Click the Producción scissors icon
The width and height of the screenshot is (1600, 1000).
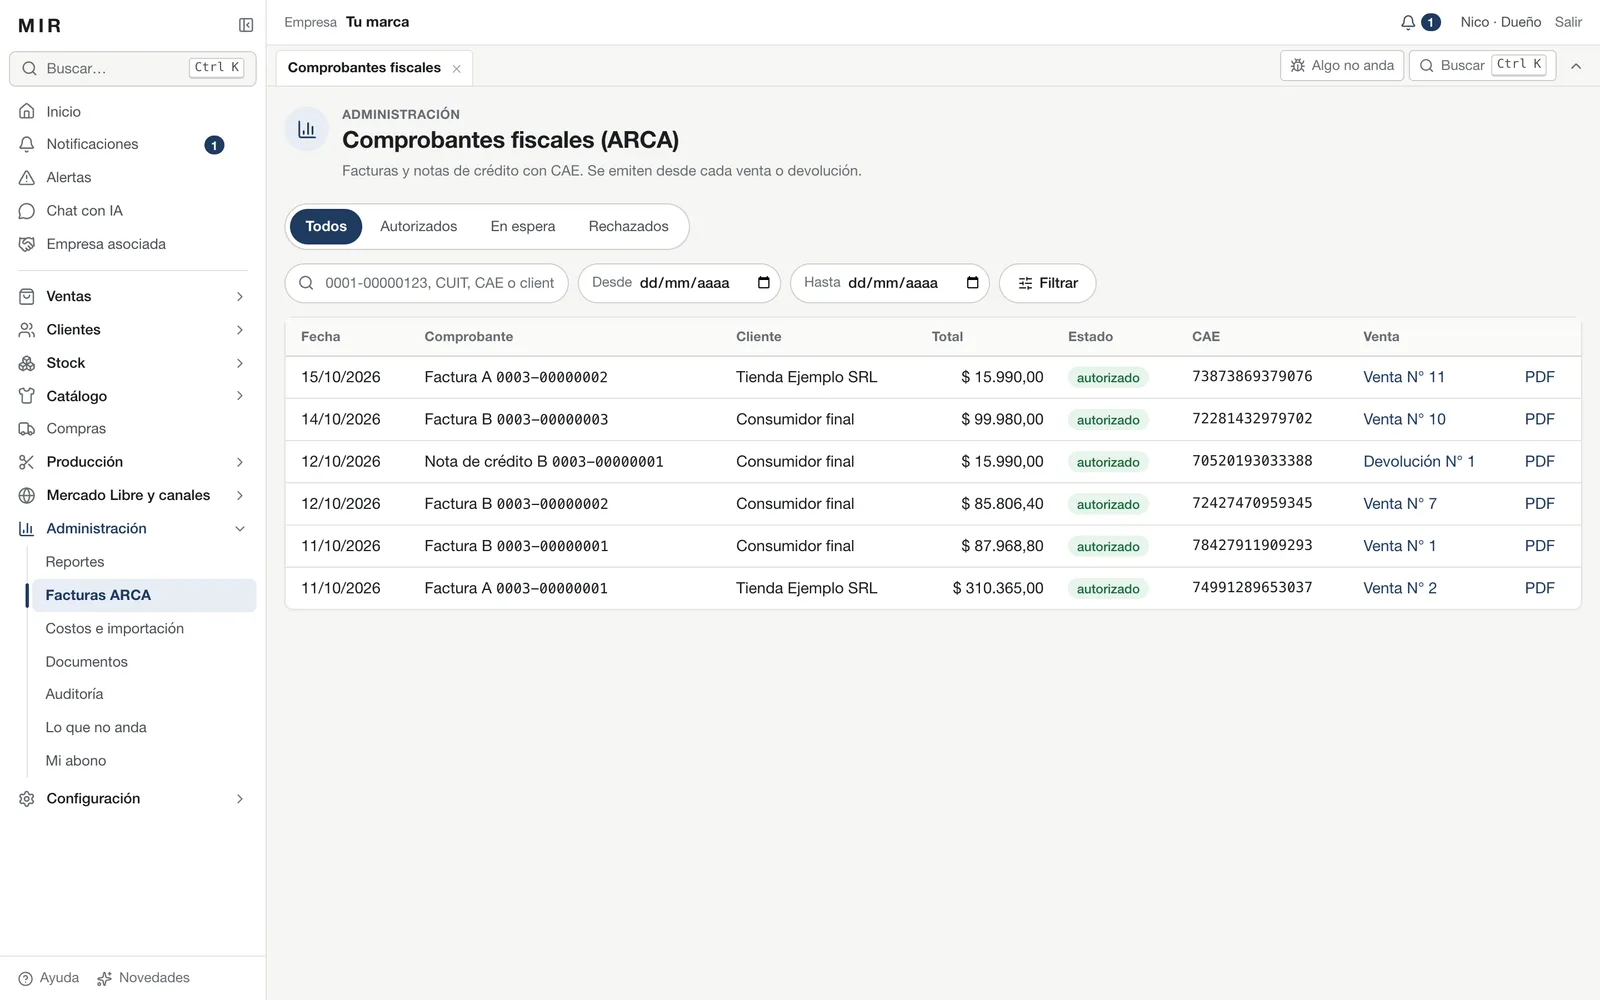point(27,462)
